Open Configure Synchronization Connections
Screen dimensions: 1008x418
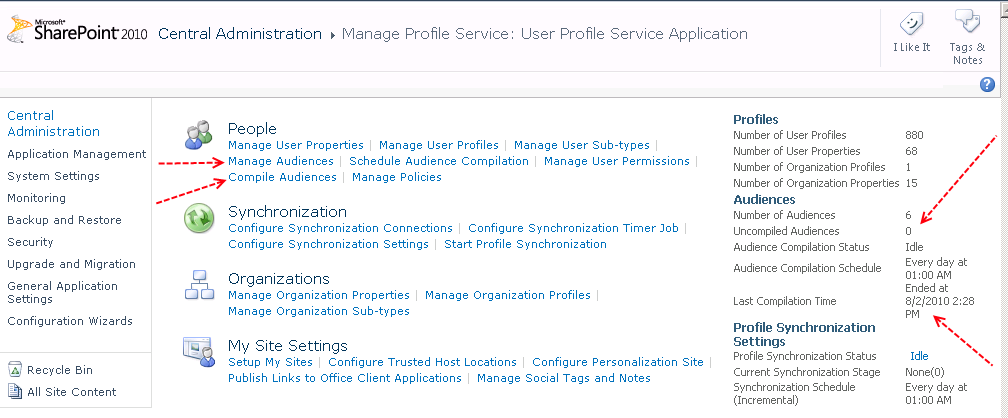coord(340,228)
